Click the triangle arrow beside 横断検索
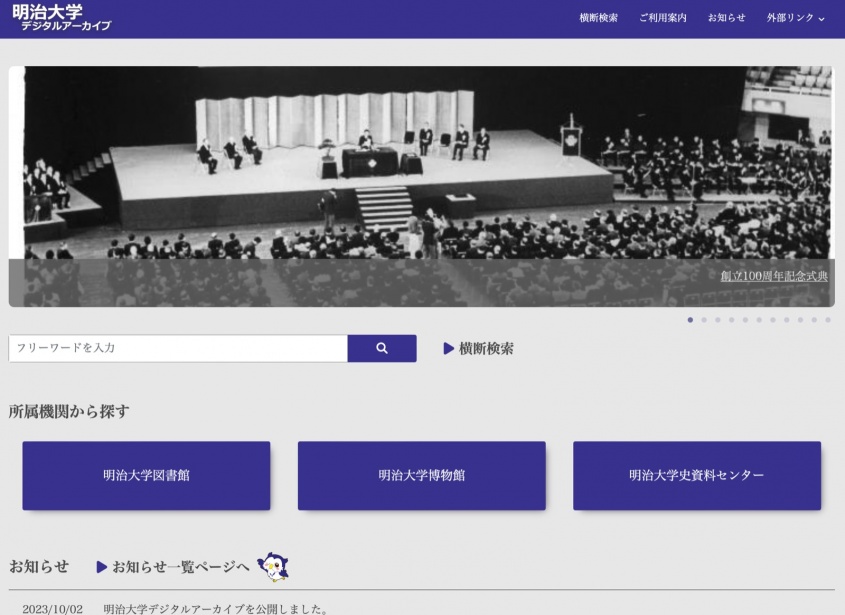 point(448,349)
